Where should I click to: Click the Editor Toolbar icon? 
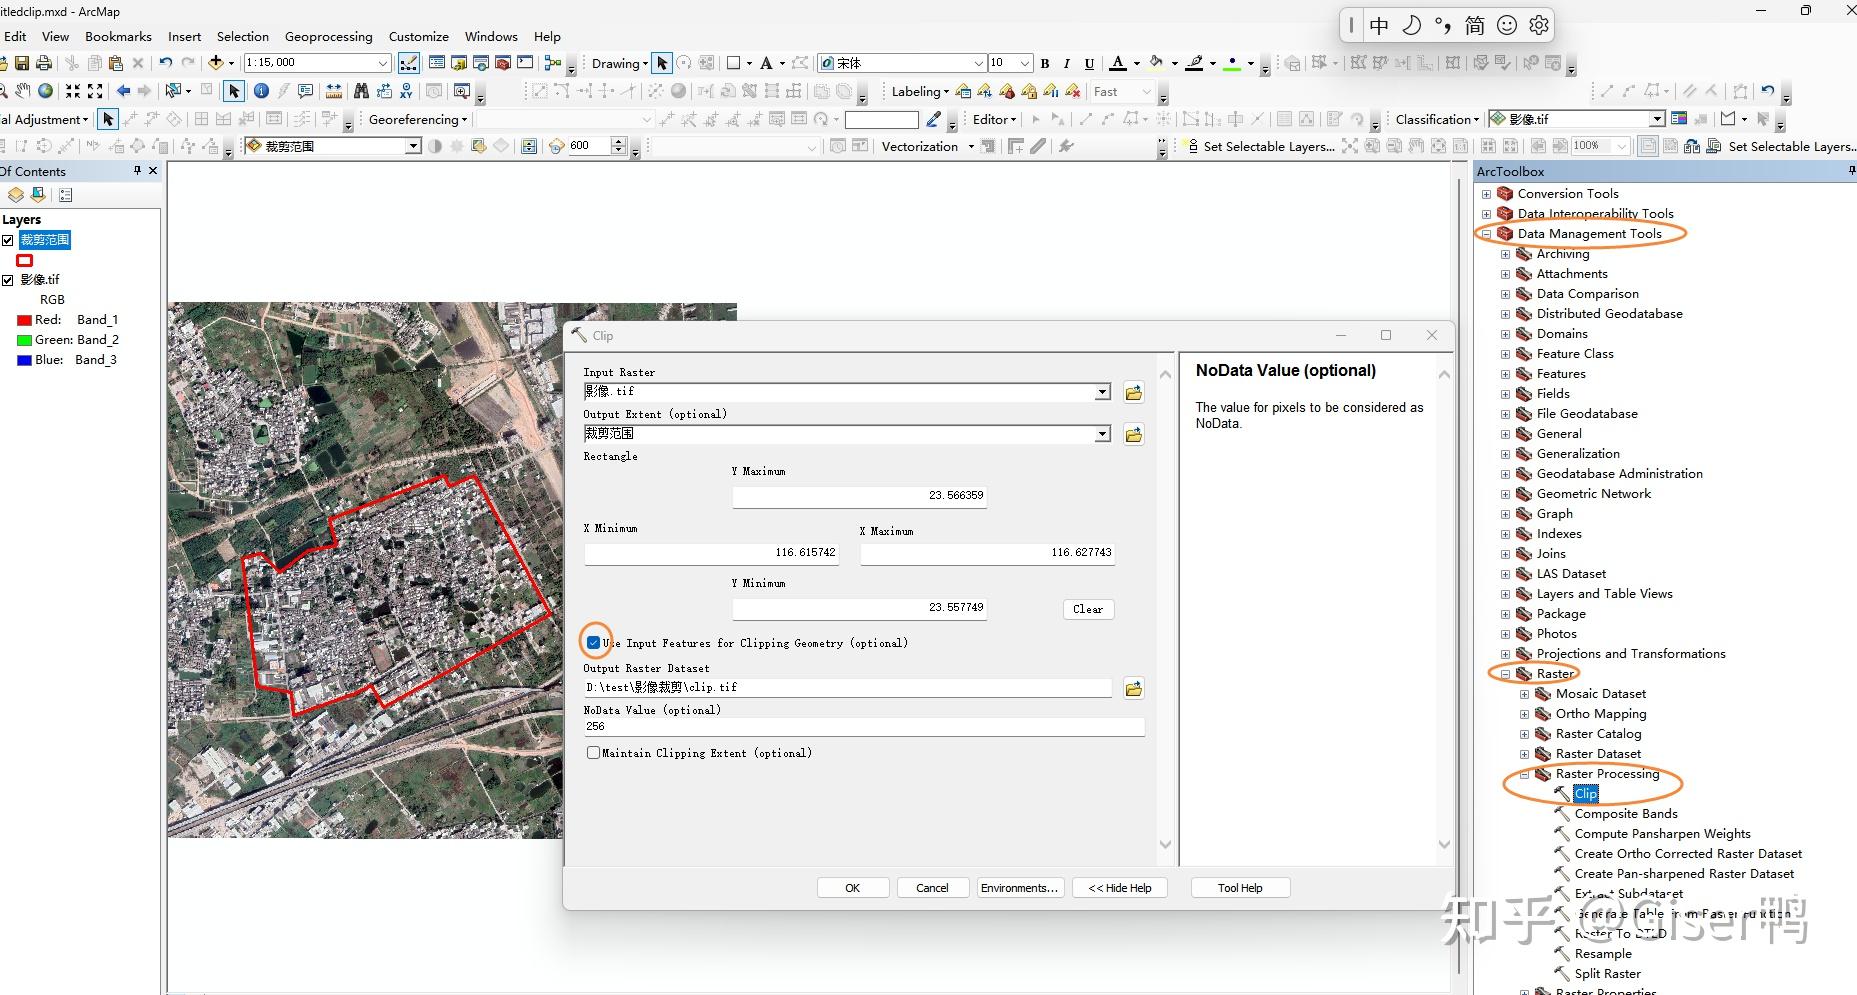click(409, 63)
